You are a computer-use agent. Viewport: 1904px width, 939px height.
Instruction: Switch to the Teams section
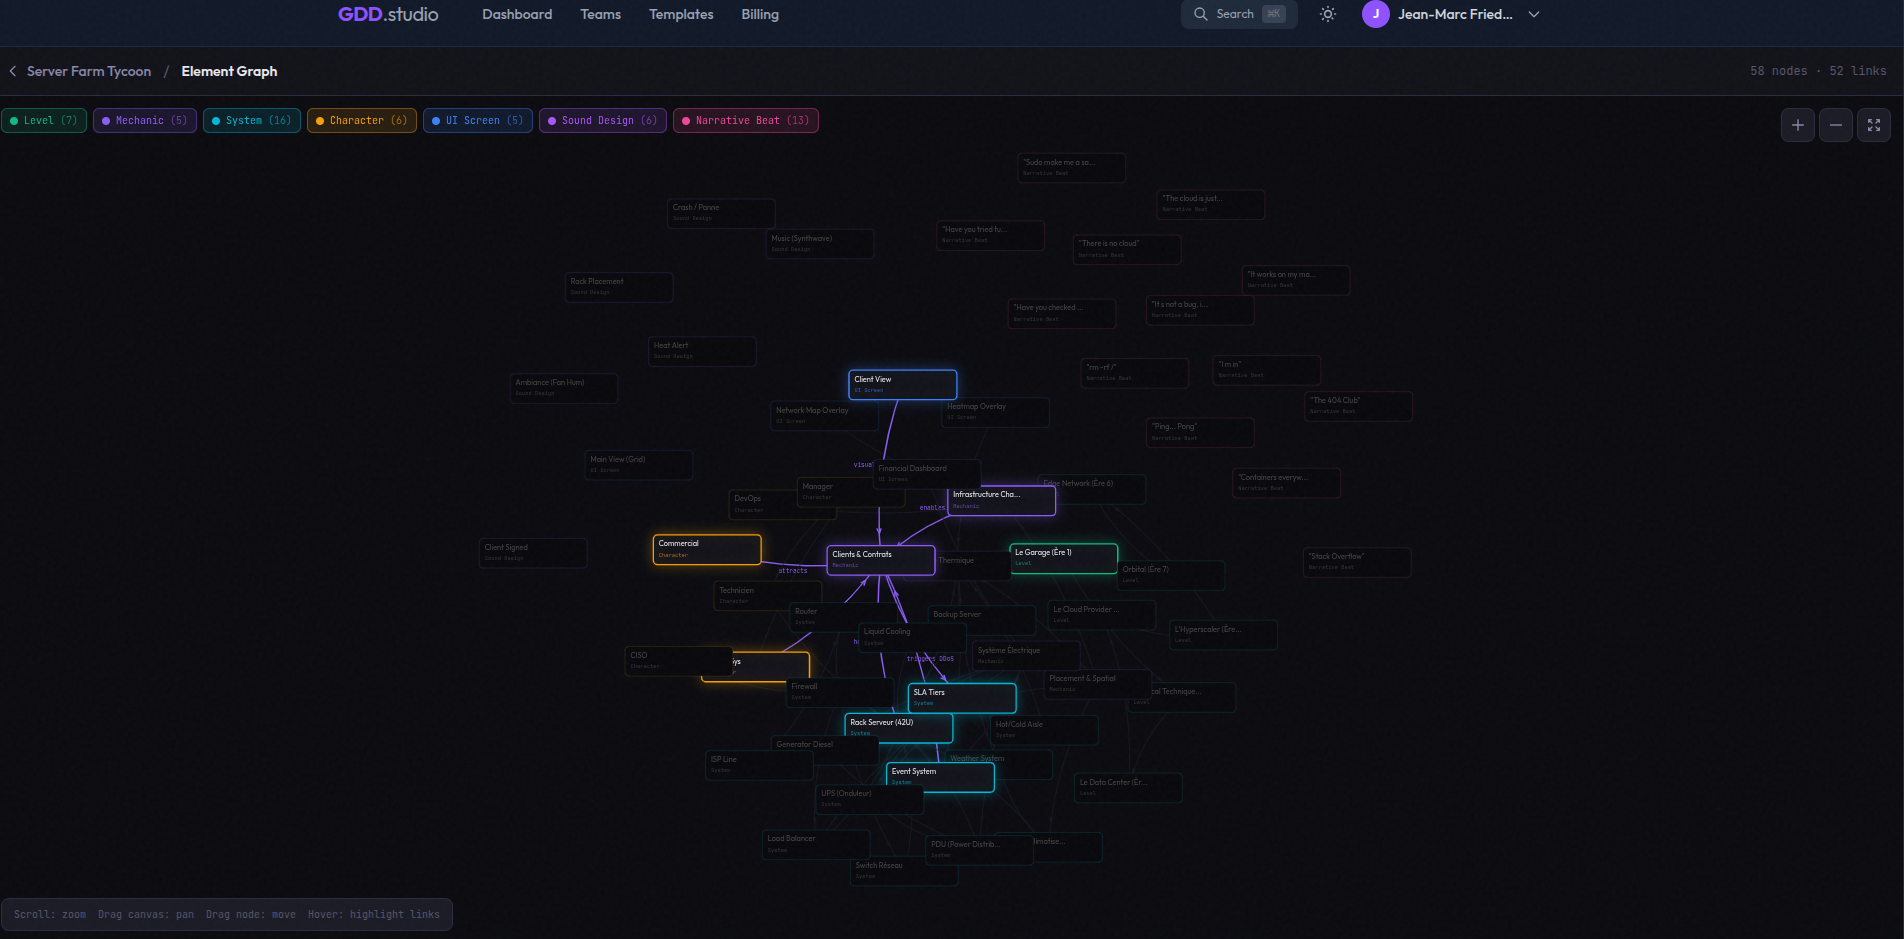(600, 14)
